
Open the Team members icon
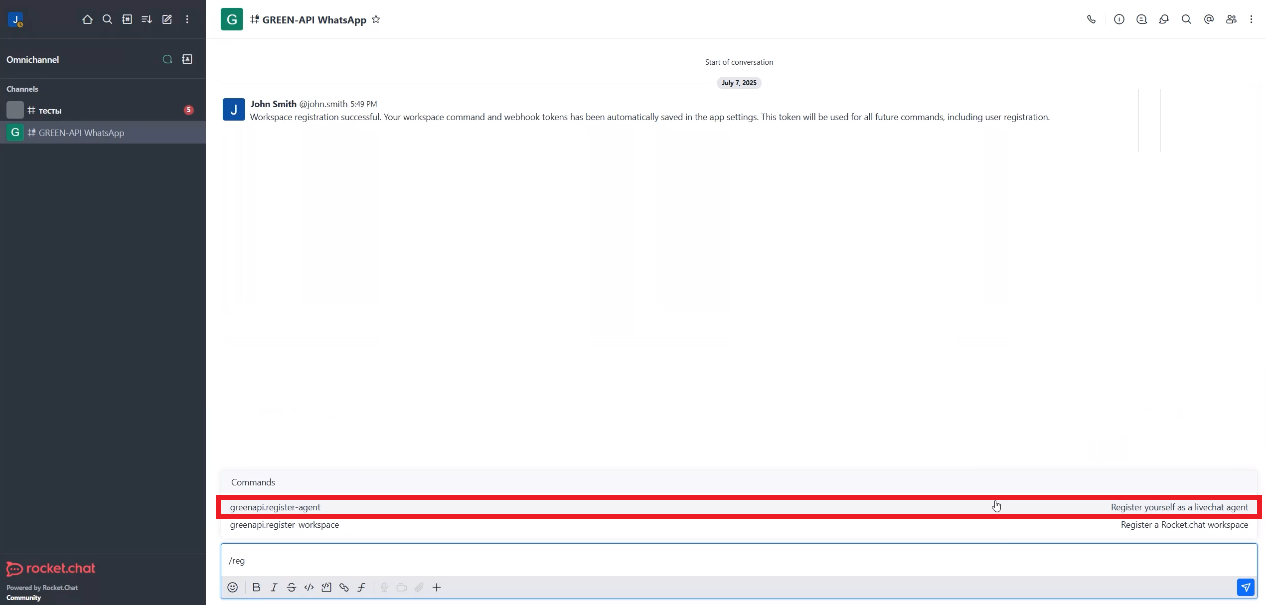click(x=1231, y=19)
